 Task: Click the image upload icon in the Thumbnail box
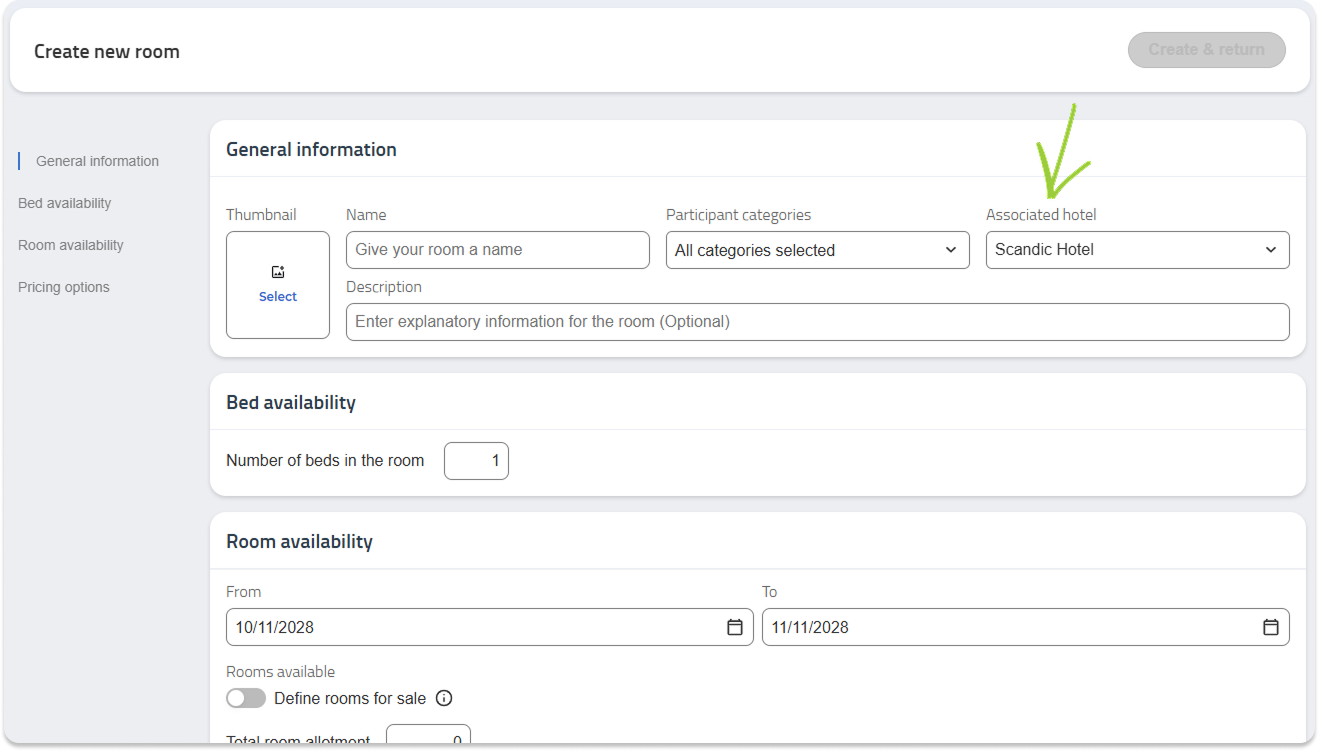point(278,272)
